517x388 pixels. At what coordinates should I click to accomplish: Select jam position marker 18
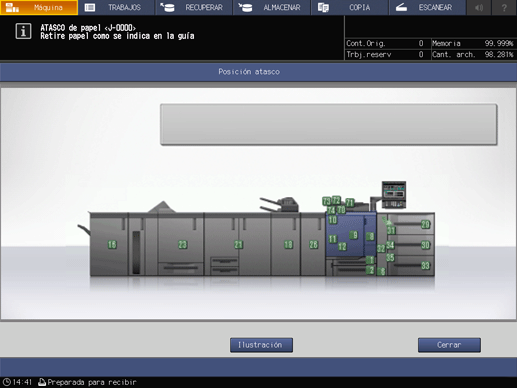coord(288,245)
